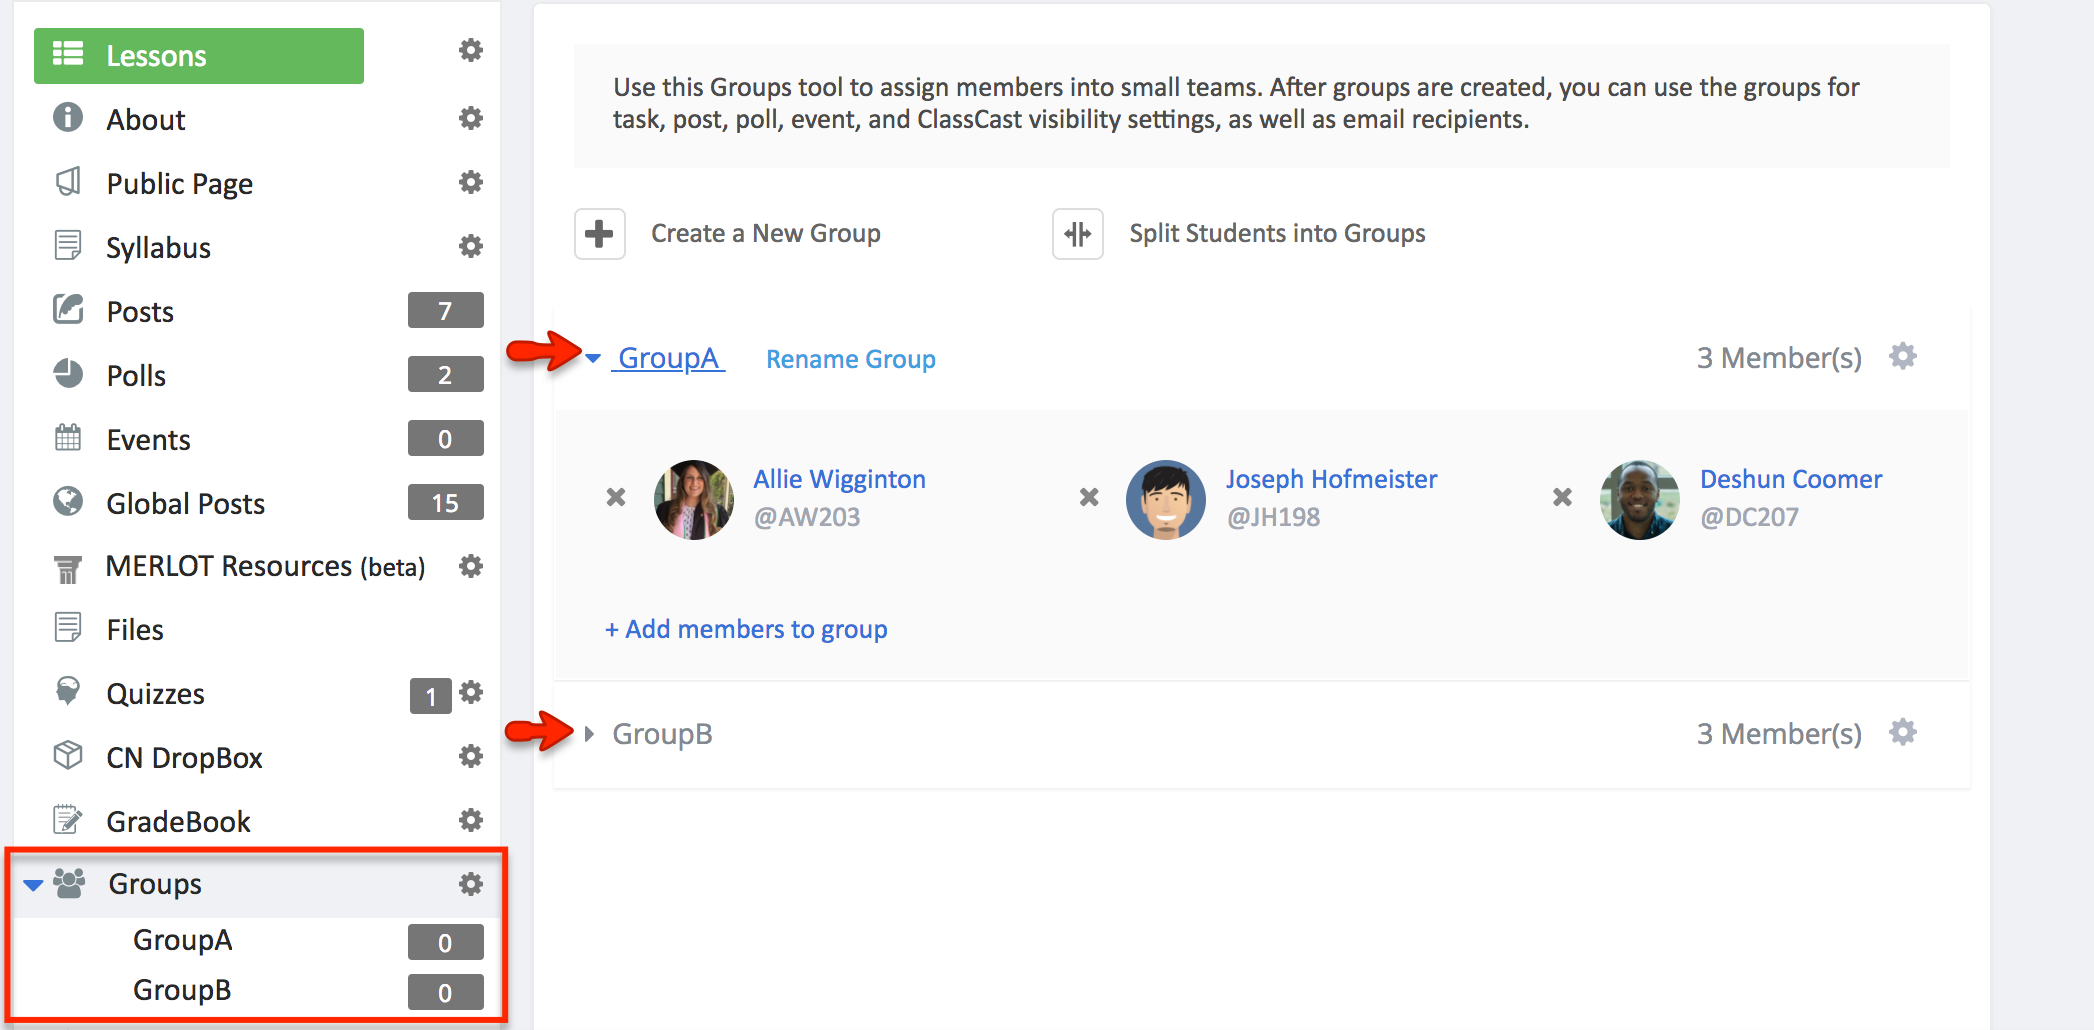Open gear settings for Groups sidebar item
This screenshot has width=2094, height=1030.
471,884
